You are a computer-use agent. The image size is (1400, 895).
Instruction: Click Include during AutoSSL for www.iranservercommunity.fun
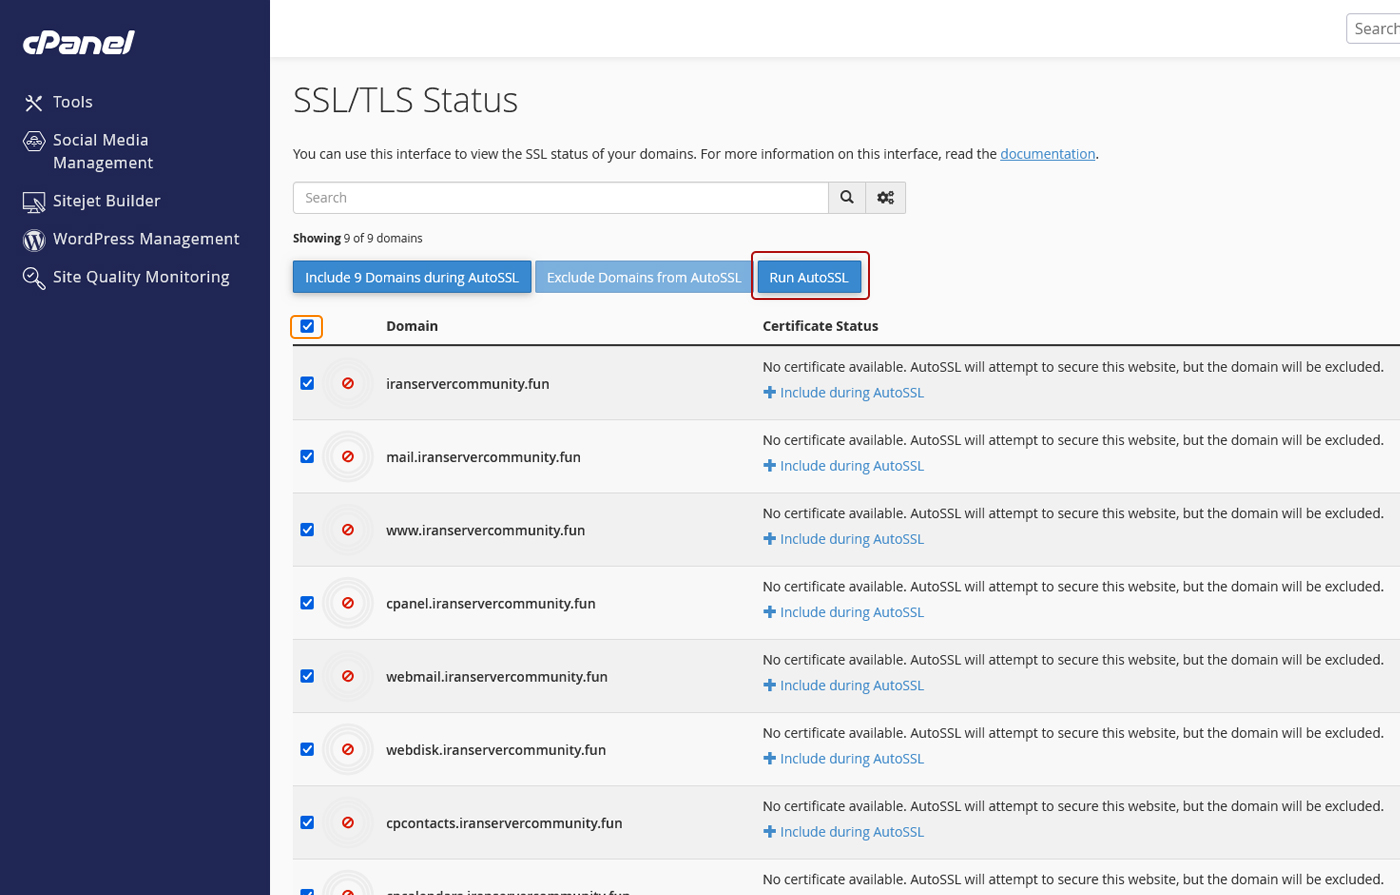(x=851, y=538)
